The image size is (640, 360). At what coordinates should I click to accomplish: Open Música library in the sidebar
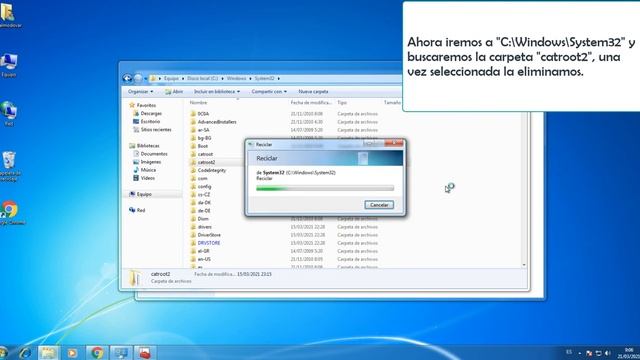point(144,170)
